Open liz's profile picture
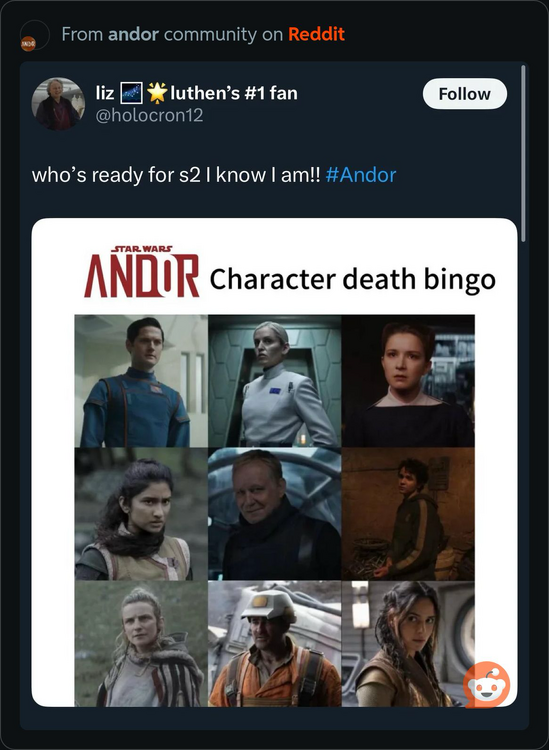 tap(58, 104)
